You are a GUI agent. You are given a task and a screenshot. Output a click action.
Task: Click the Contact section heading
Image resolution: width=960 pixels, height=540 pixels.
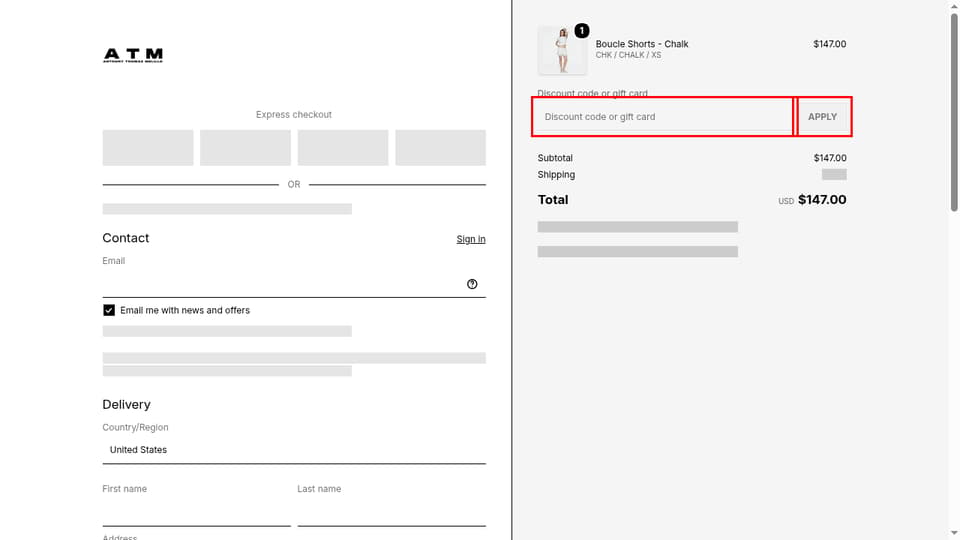point(126,238)
